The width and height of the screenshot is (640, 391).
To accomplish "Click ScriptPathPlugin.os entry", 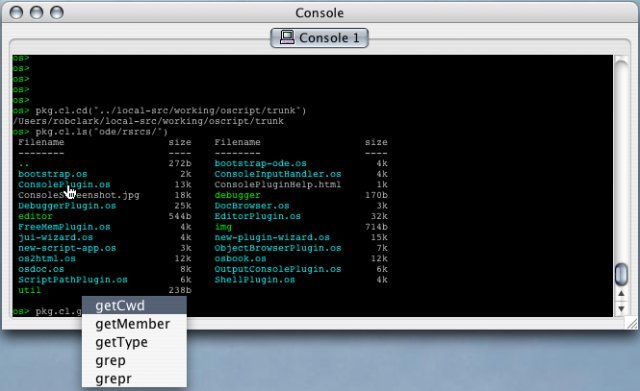I will point(73,280).
